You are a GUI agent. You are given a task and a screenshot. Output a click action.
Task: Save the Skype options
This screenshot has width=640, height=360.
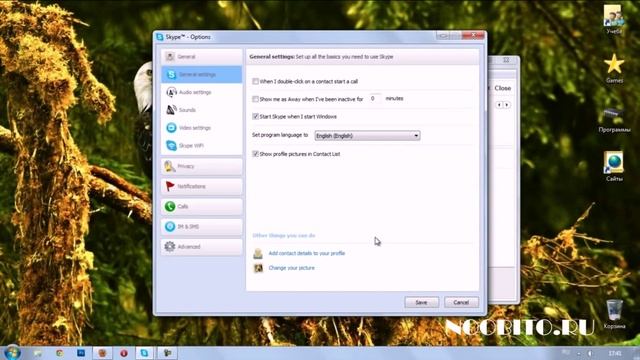pos(422,302)
